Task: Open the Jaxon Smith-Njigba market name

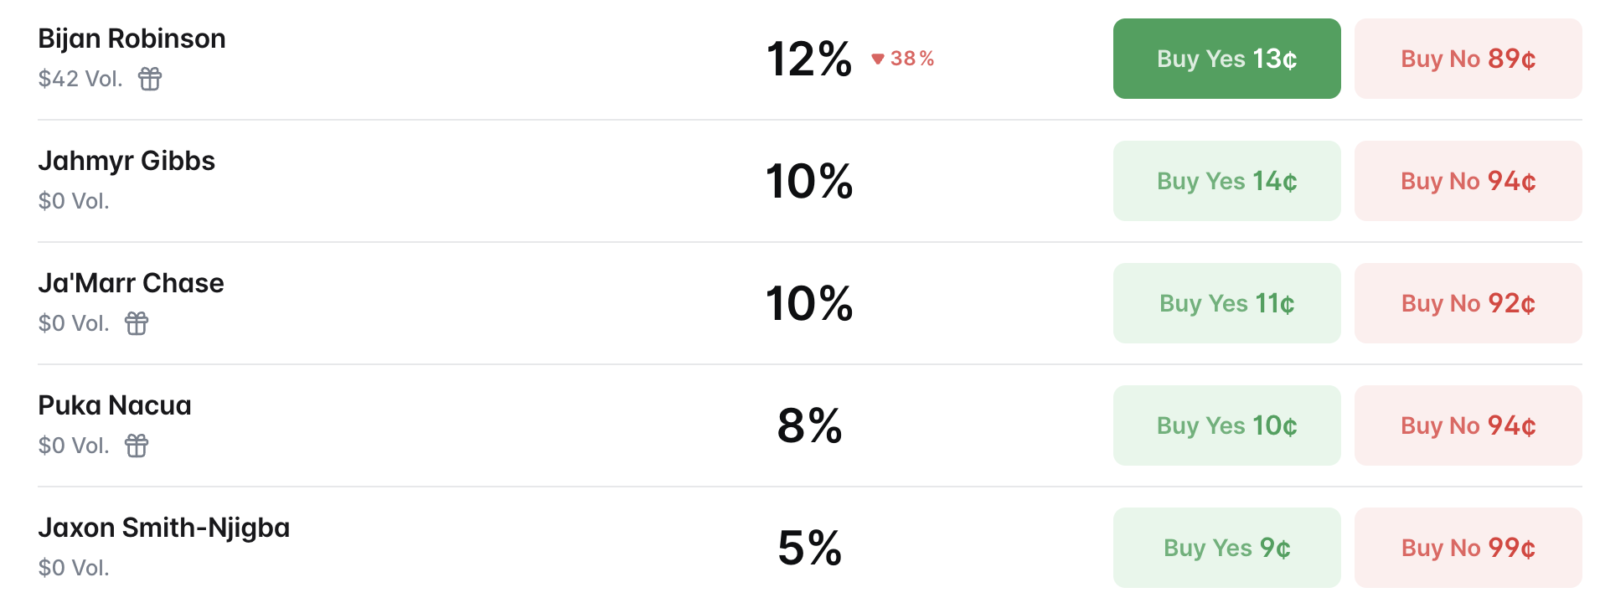Action: tap(164, 528)
